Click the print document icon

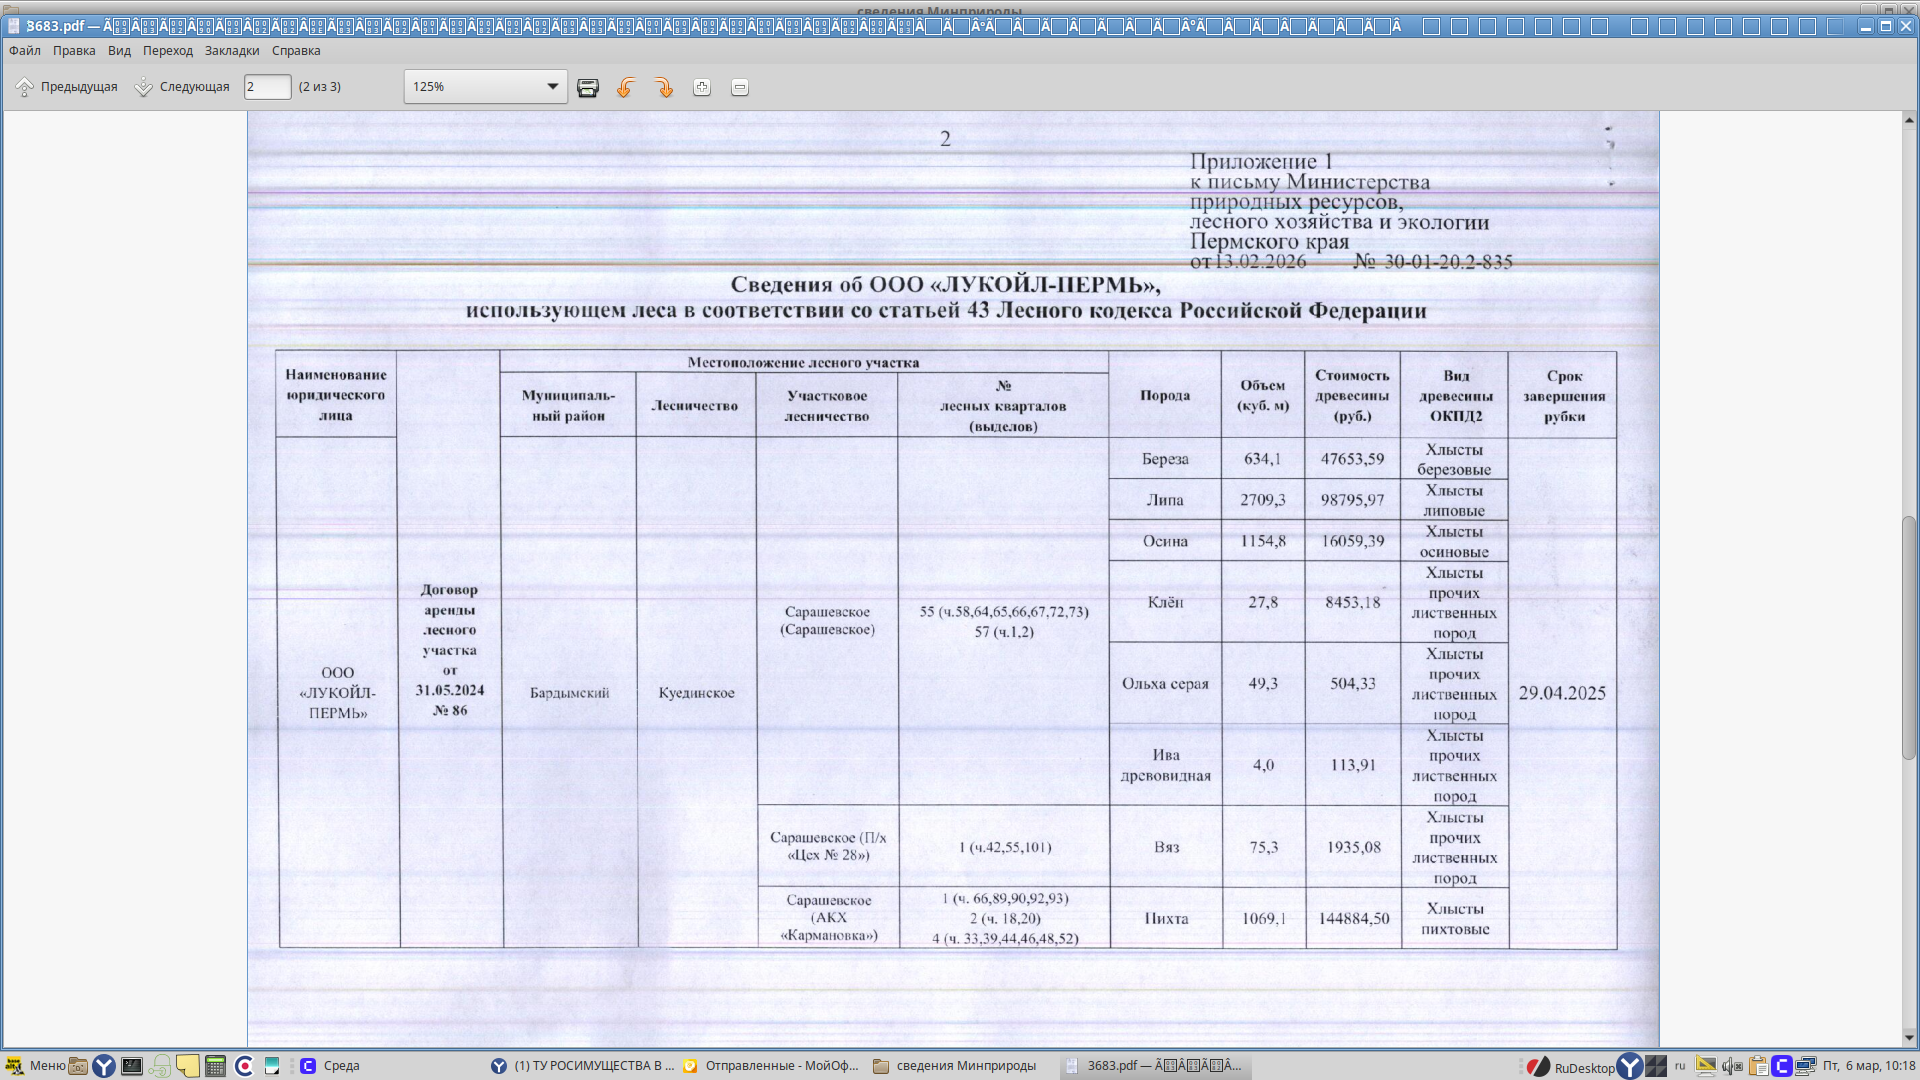coord(588,88)
